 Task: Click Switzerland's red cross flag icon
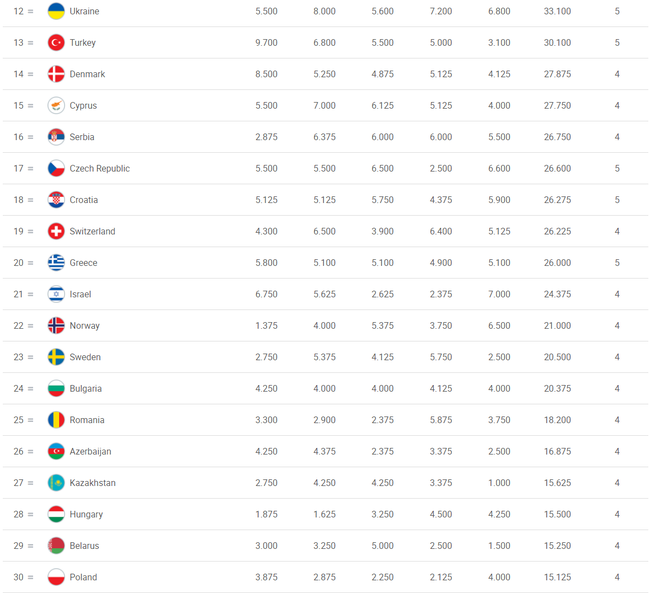click(56, 231)
